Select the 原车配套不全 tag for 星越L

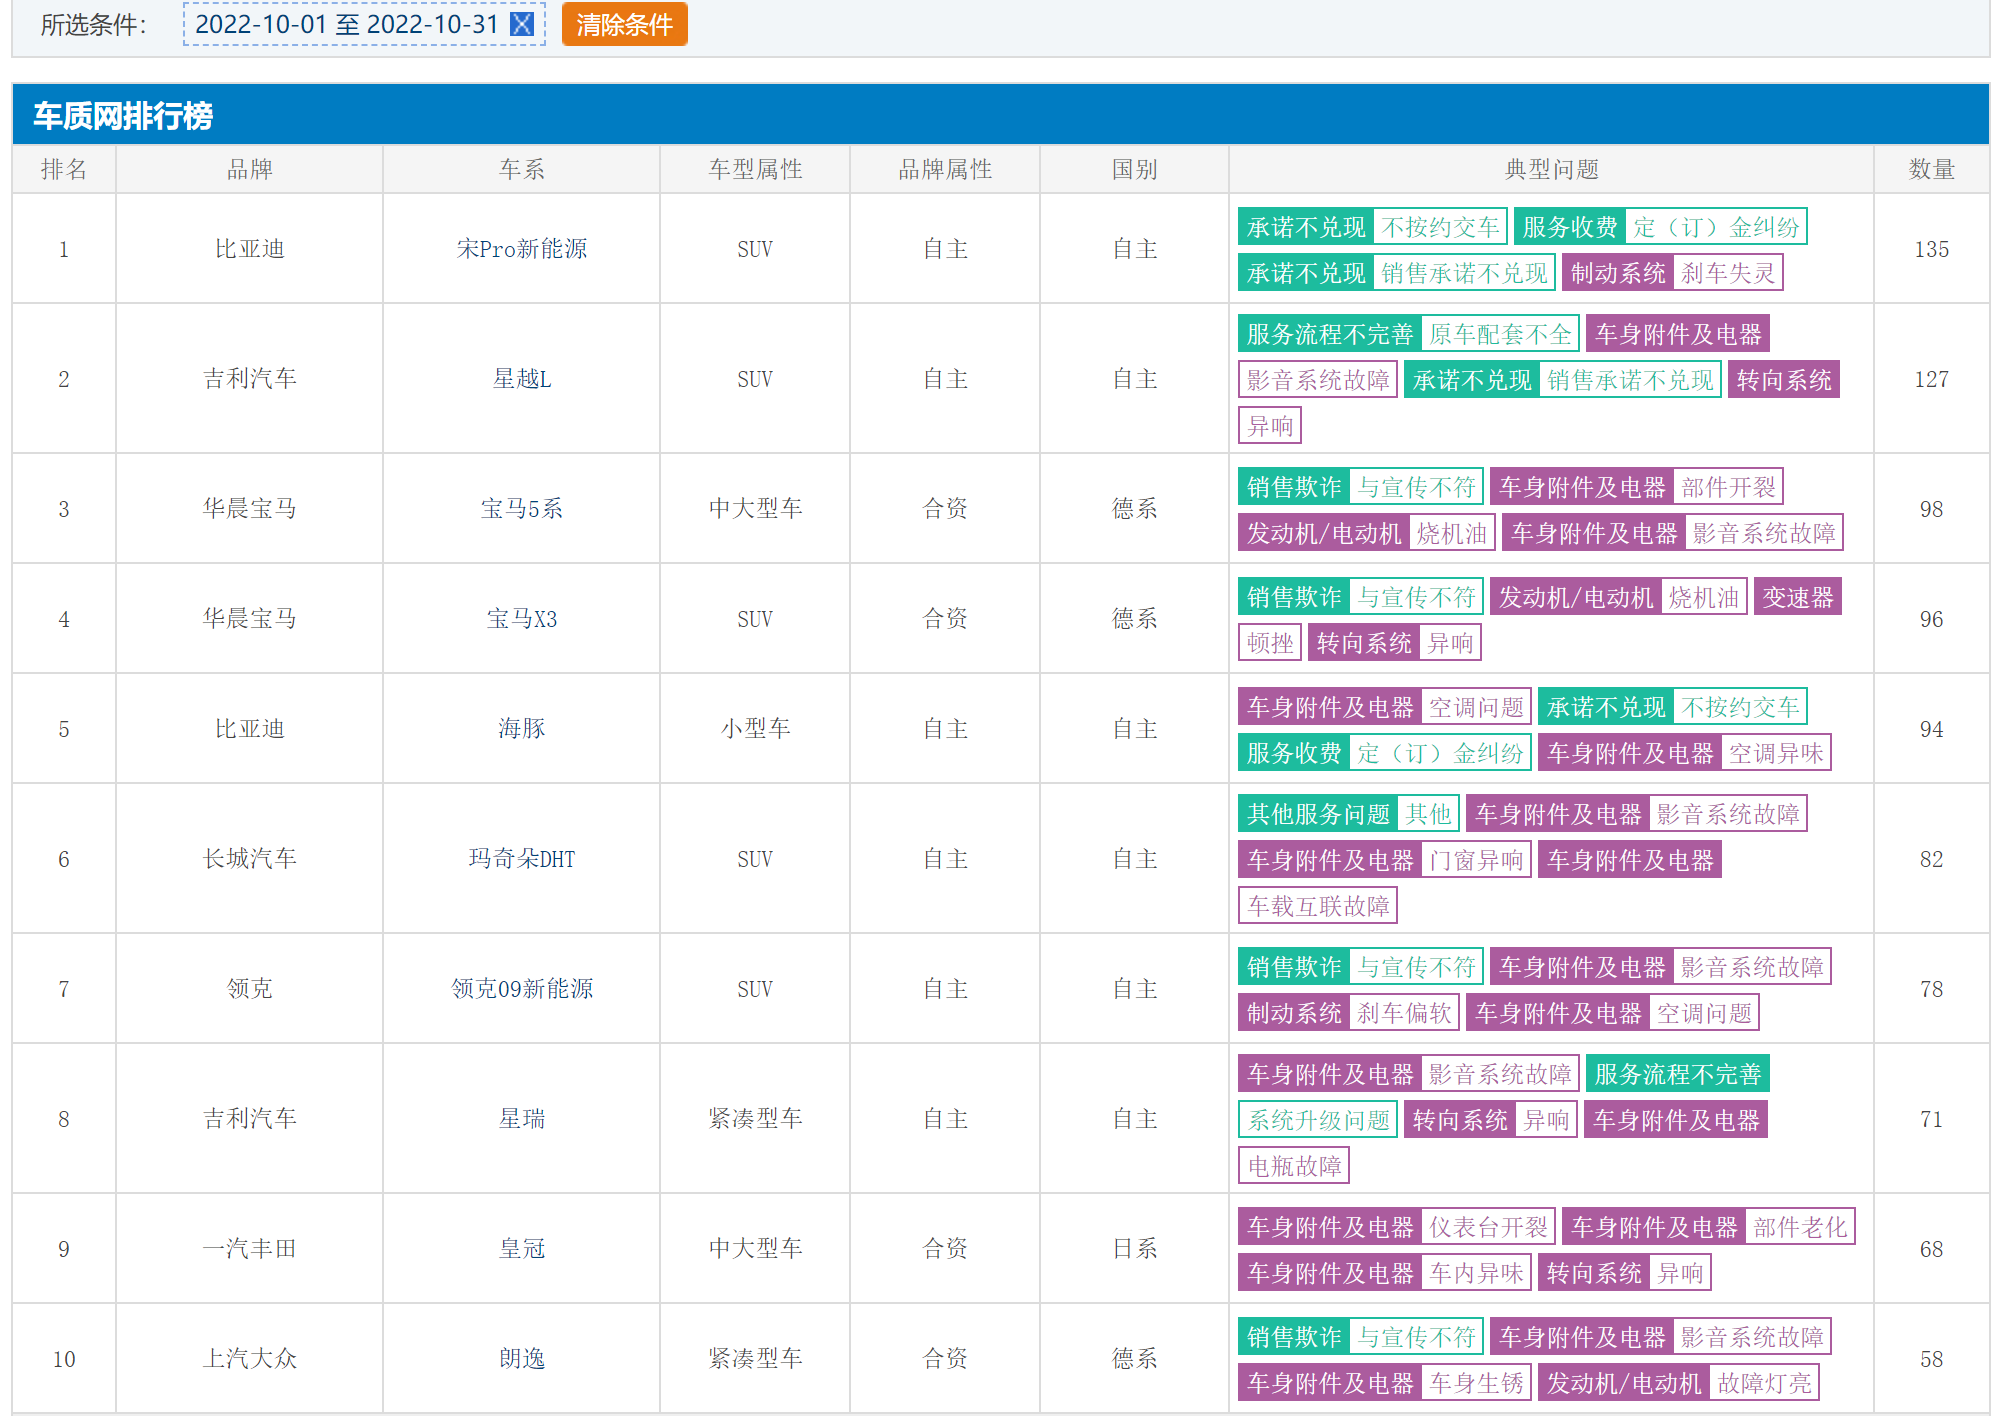pos(1500,334)
